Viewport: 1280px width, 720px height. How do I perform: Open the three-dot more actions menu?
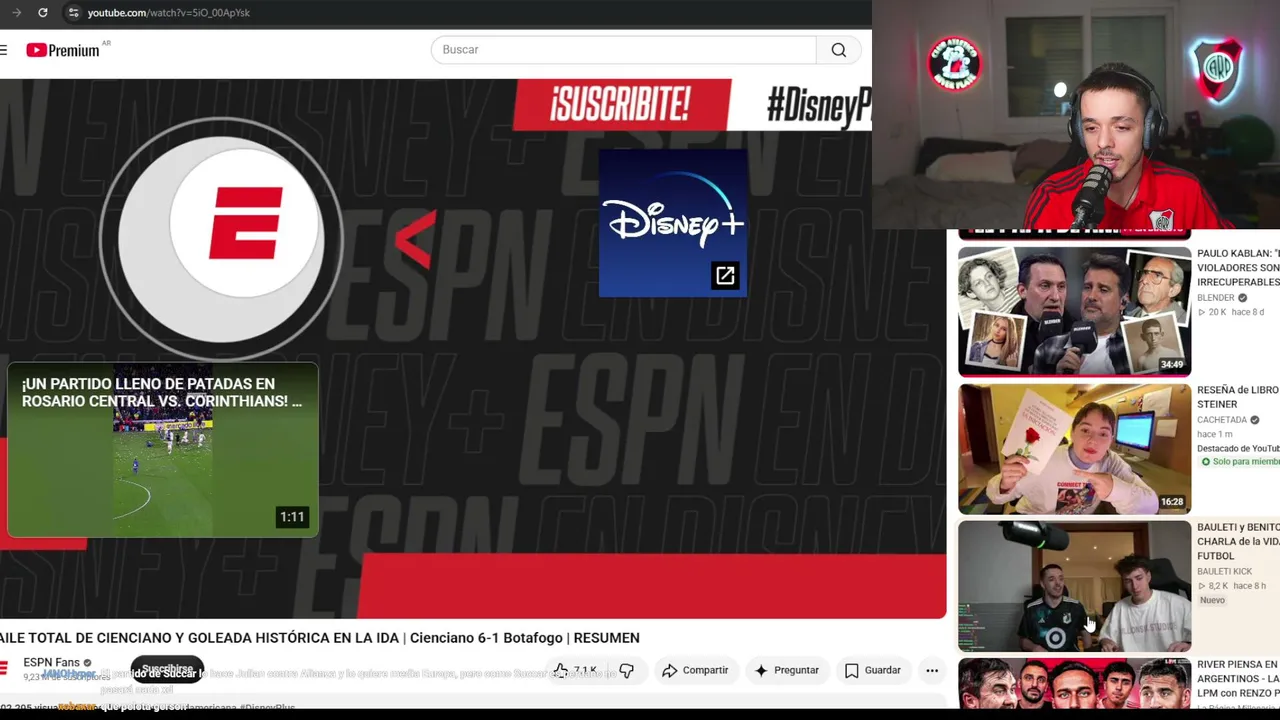[x=932, y=670]
